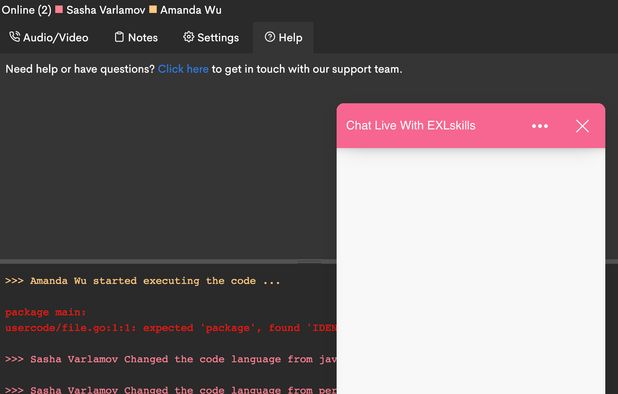
Task: Click the 'Chat Live With EXLskills' title
Action: pos(411,126)
